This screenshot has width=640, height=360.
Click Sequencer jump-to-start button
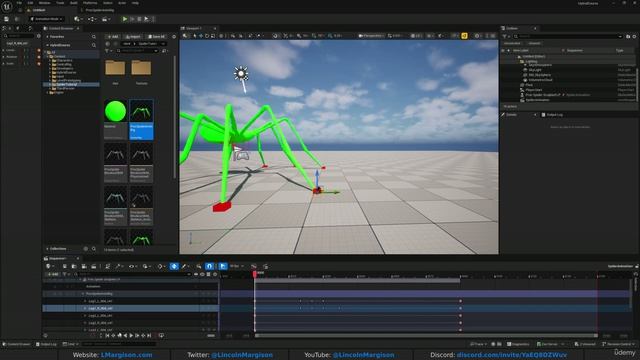107,336
